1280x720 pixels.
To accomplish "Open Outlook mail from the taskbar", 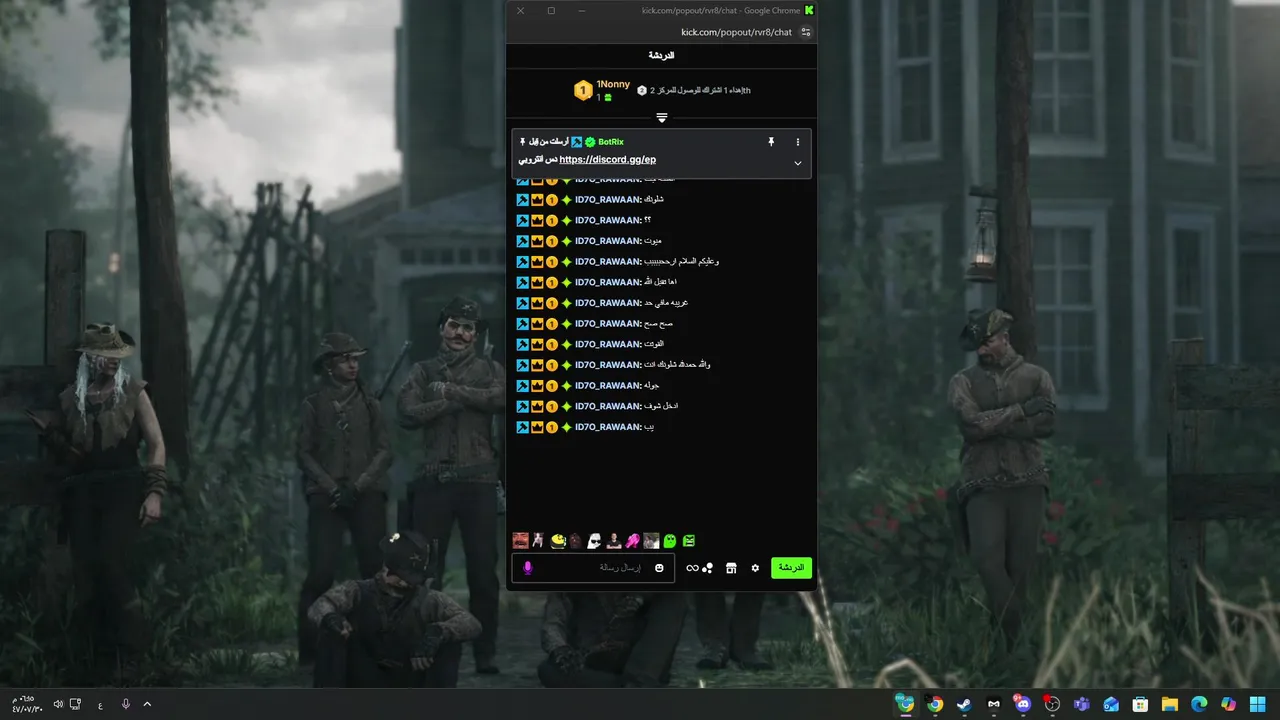I will (1111, 704).
